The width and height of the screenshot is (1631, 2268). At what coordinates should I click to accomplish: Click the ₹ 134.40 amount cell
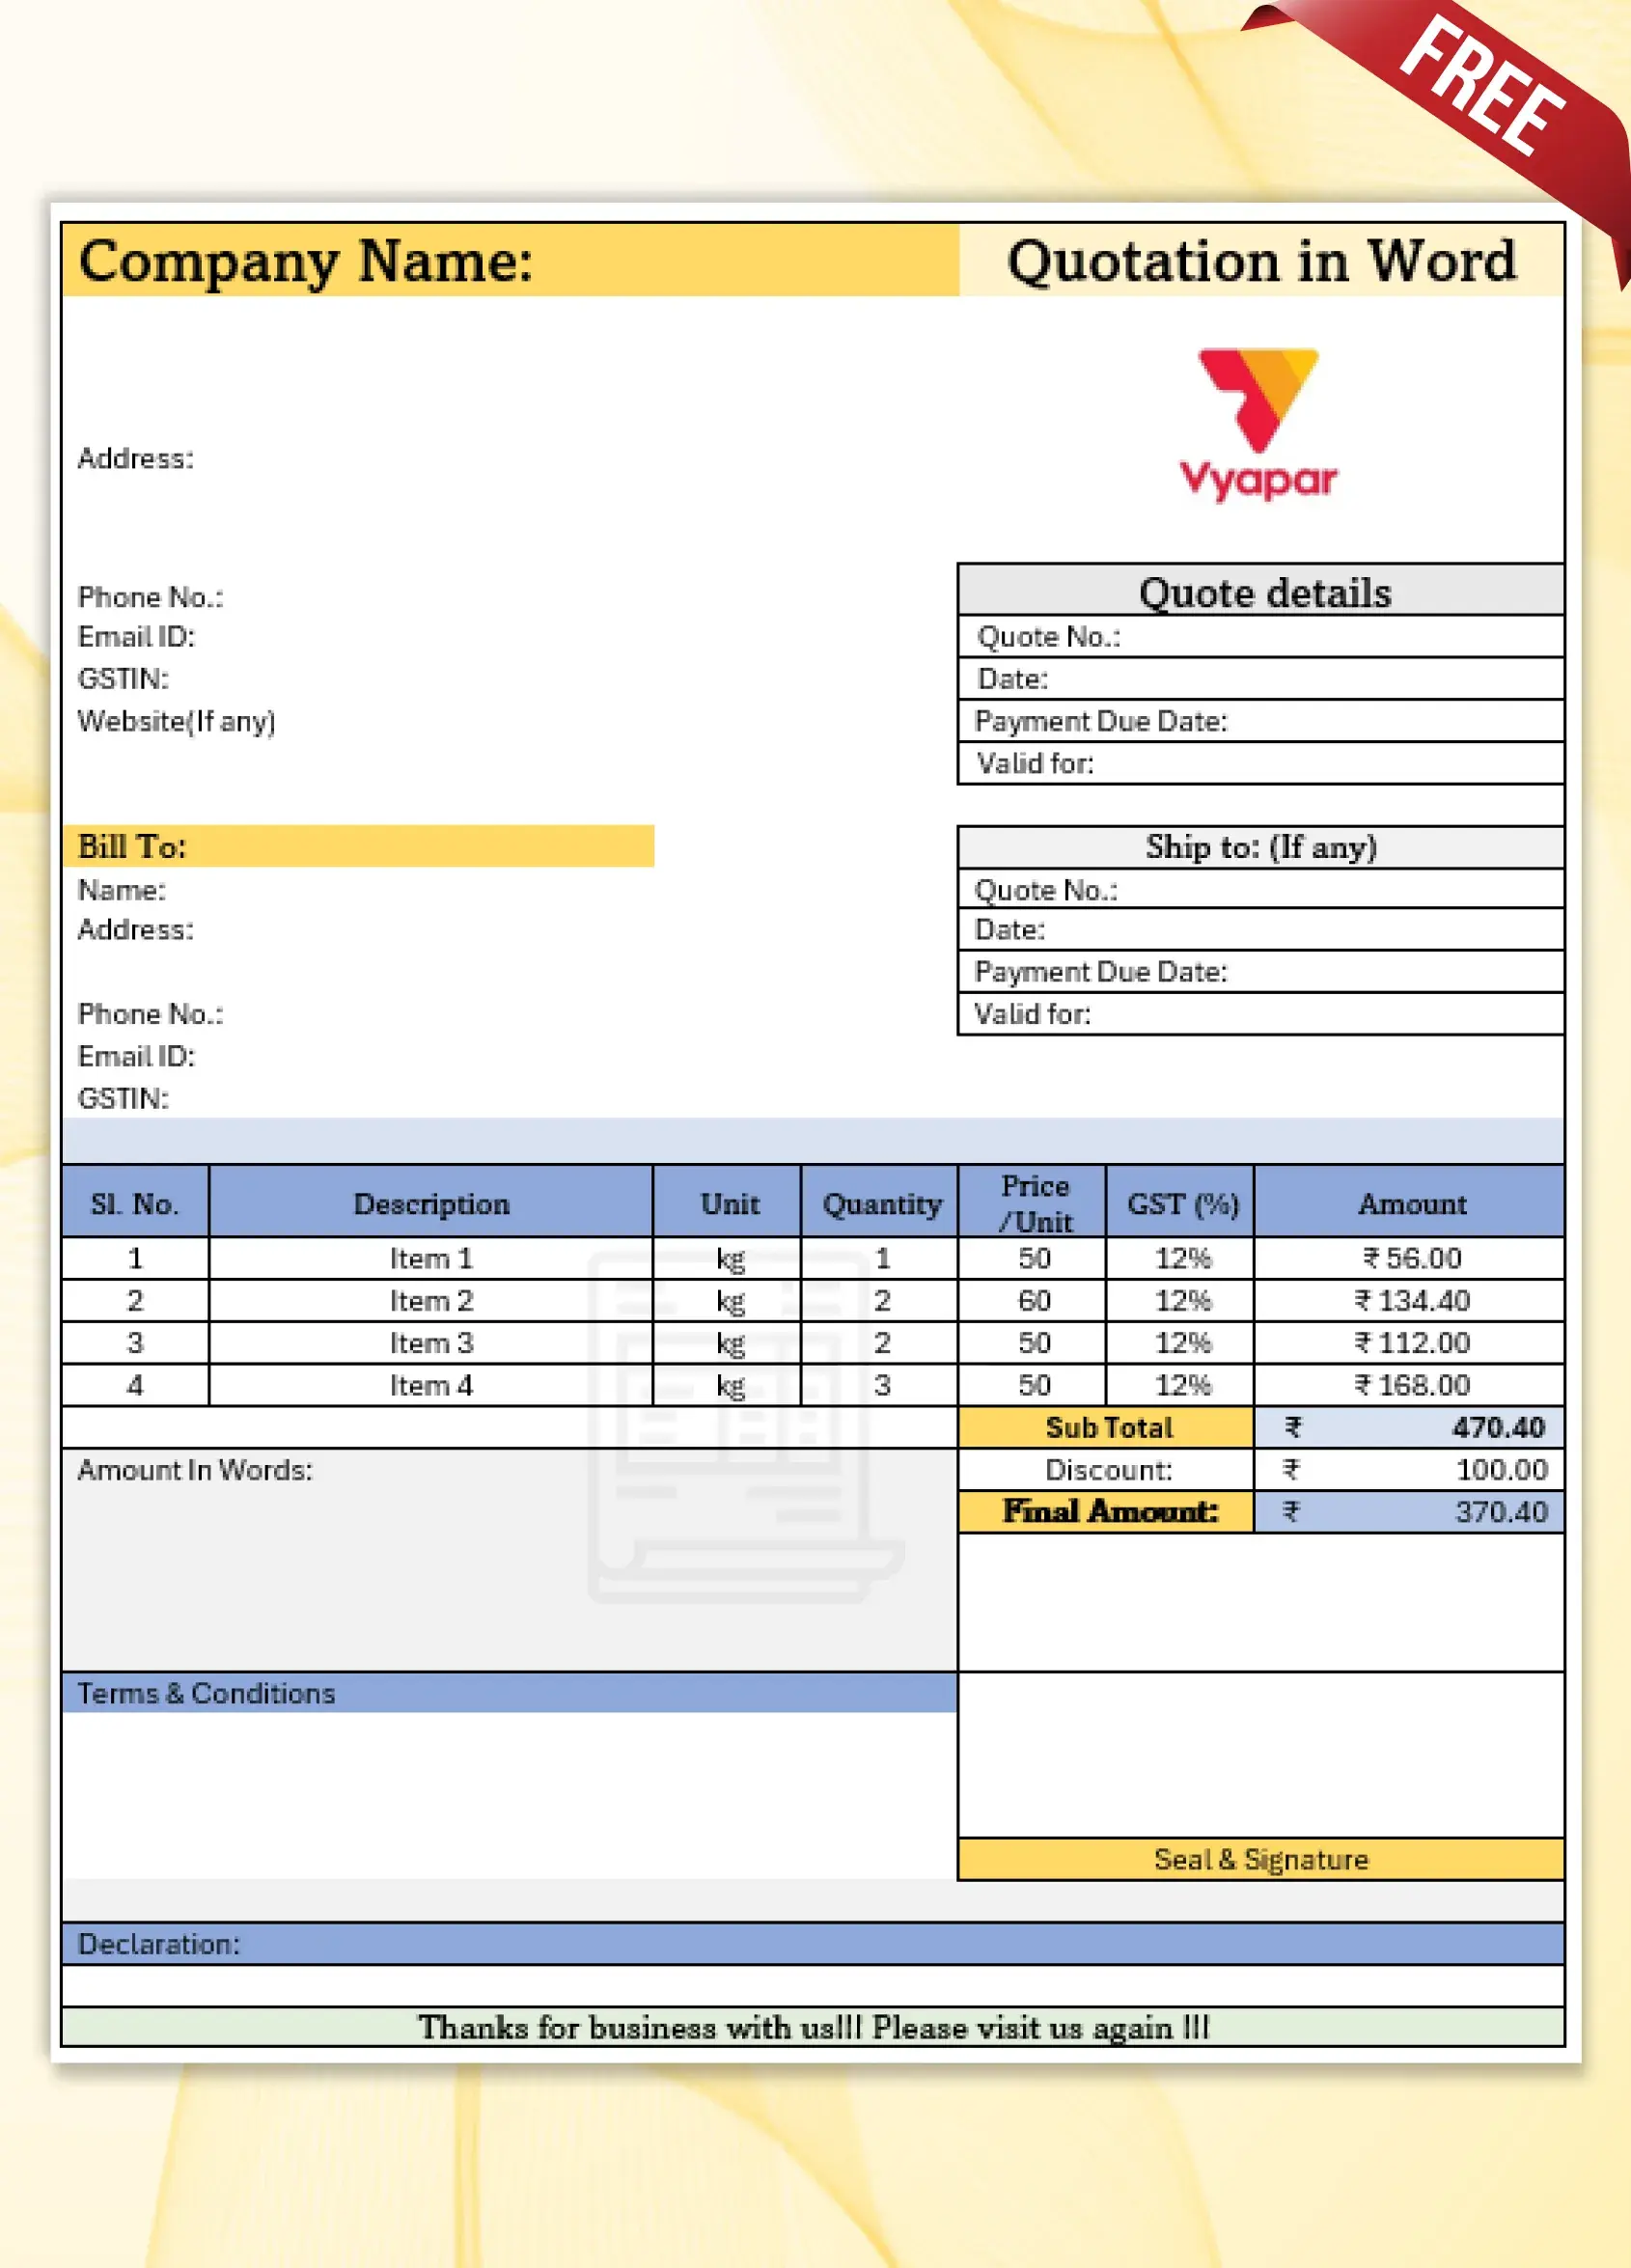pos(1410,1300)
